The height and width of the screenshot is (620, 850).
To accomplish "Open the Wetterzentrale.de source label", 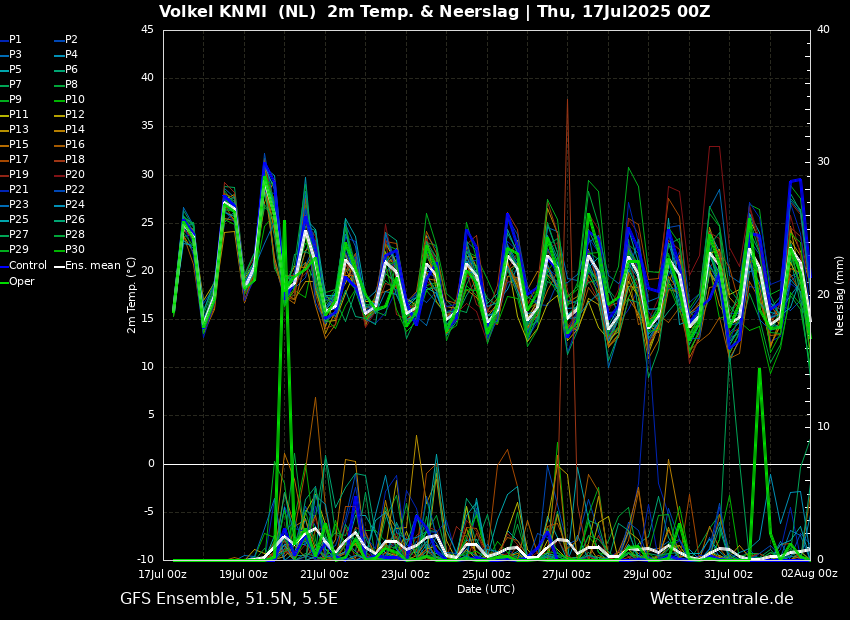I will [x=722, y=599].
